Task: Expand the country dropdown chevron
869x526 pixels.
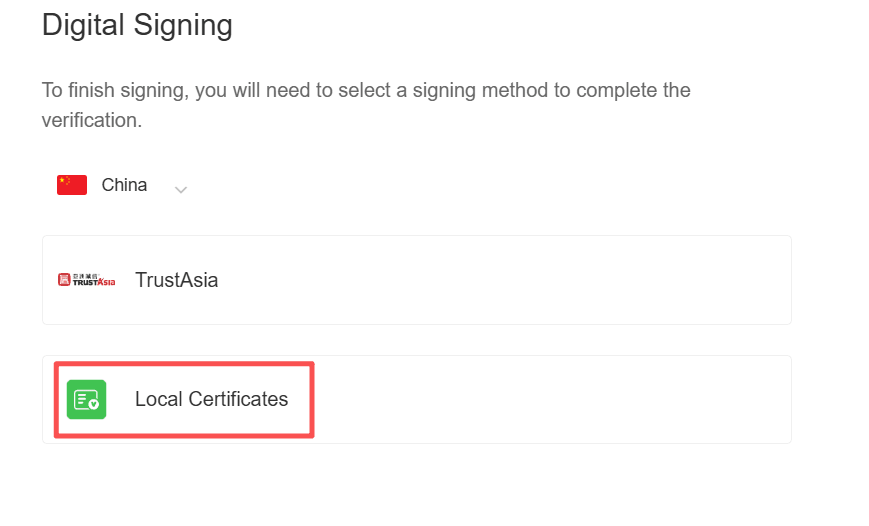Action: [x=181, y=189]
